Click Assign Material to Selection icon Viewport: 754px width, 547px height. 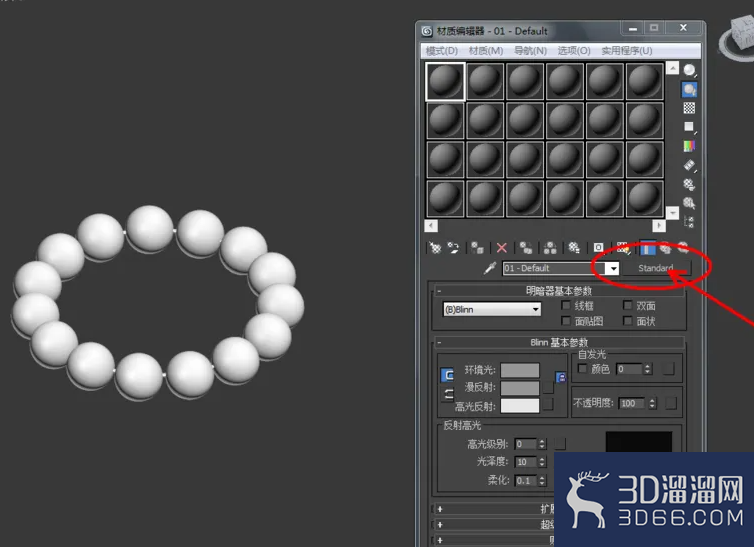[477, 248]
